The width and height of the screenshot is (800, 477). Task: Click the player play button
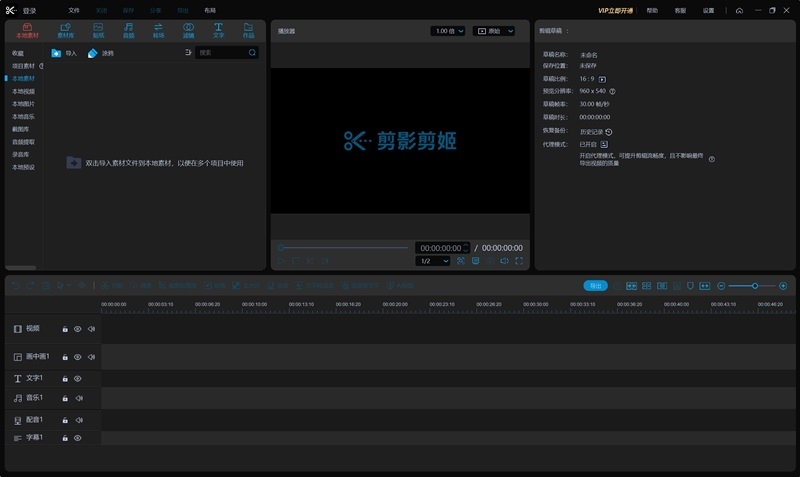pyautogui.click(x=281, y=261)
